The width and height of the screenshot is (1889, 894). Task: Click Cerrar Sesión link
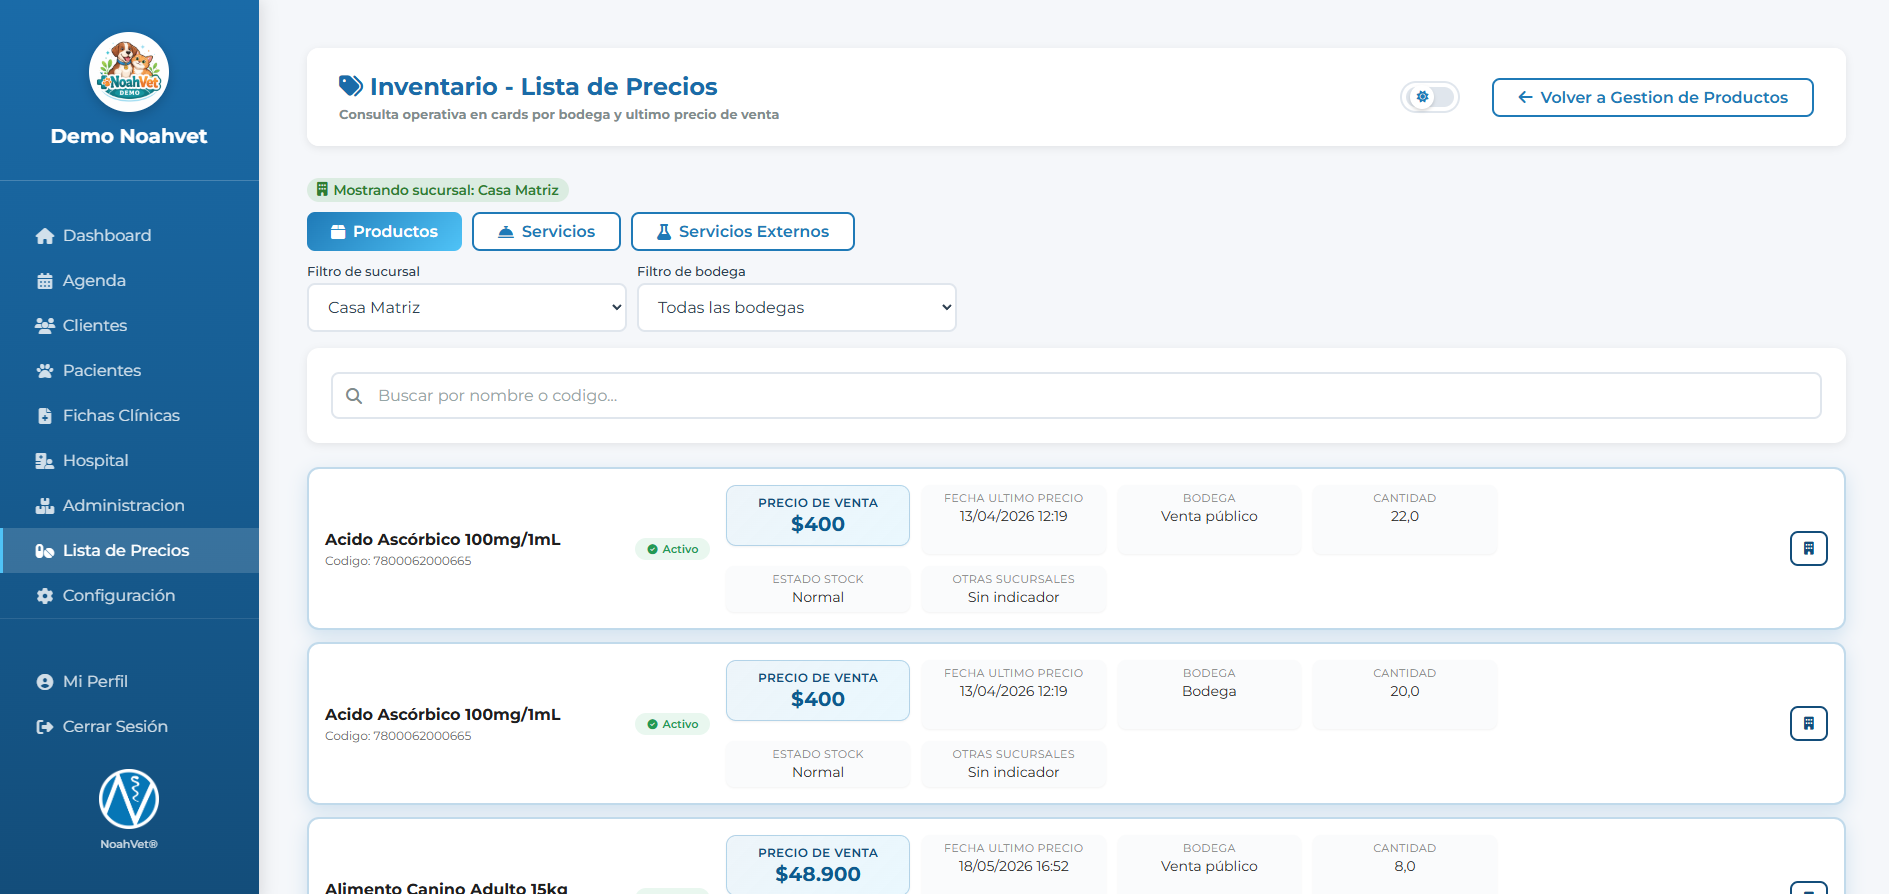129,727
